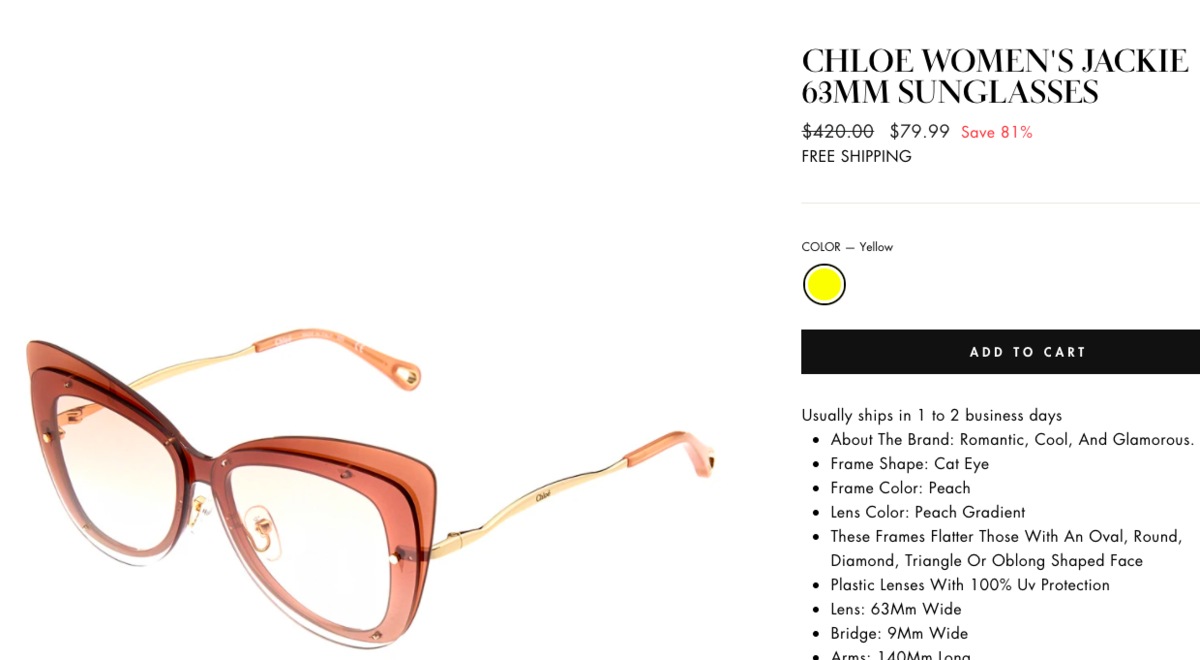The width and height of the screenshot is (1200, 660).
Task: Click the Lens: 63Mm Wide specification
Action: (x=896, y=609)
